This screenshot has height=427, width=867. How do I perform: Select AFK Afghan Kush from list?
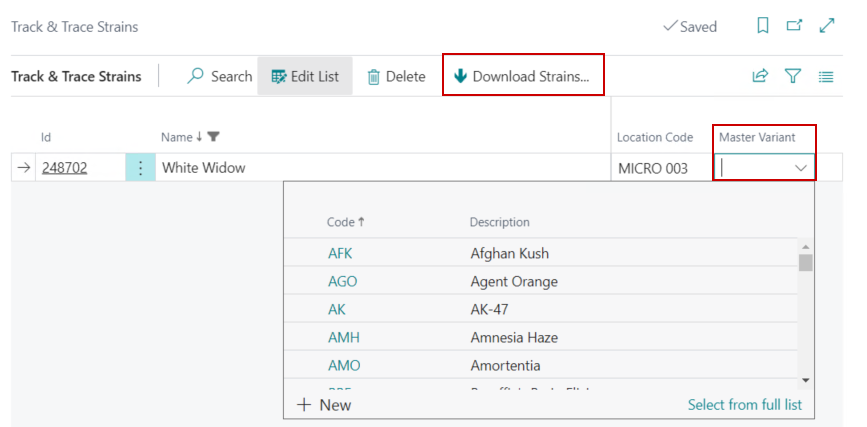click(340, 253)
